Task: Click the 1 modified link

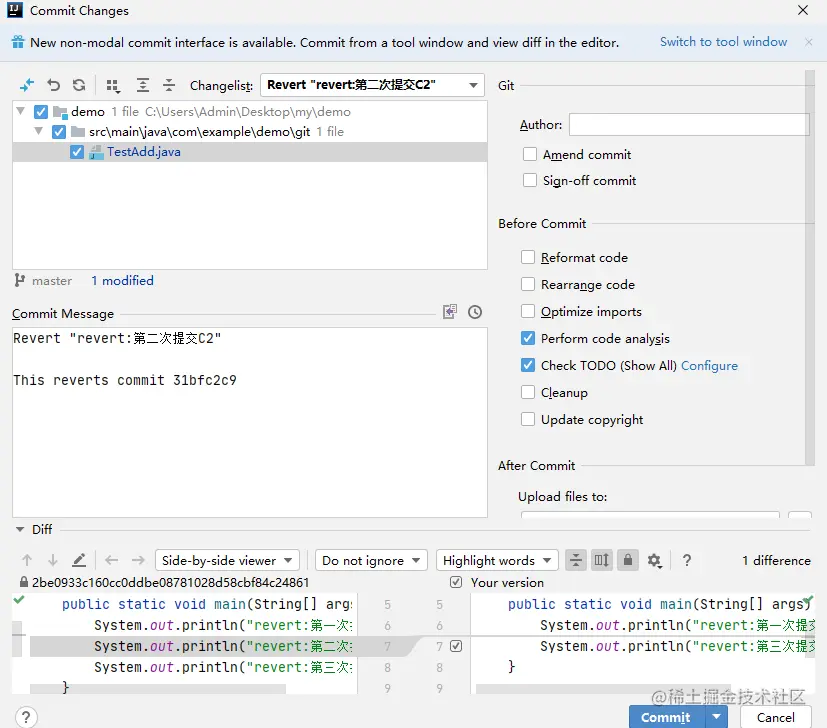Action: point(122,281)
